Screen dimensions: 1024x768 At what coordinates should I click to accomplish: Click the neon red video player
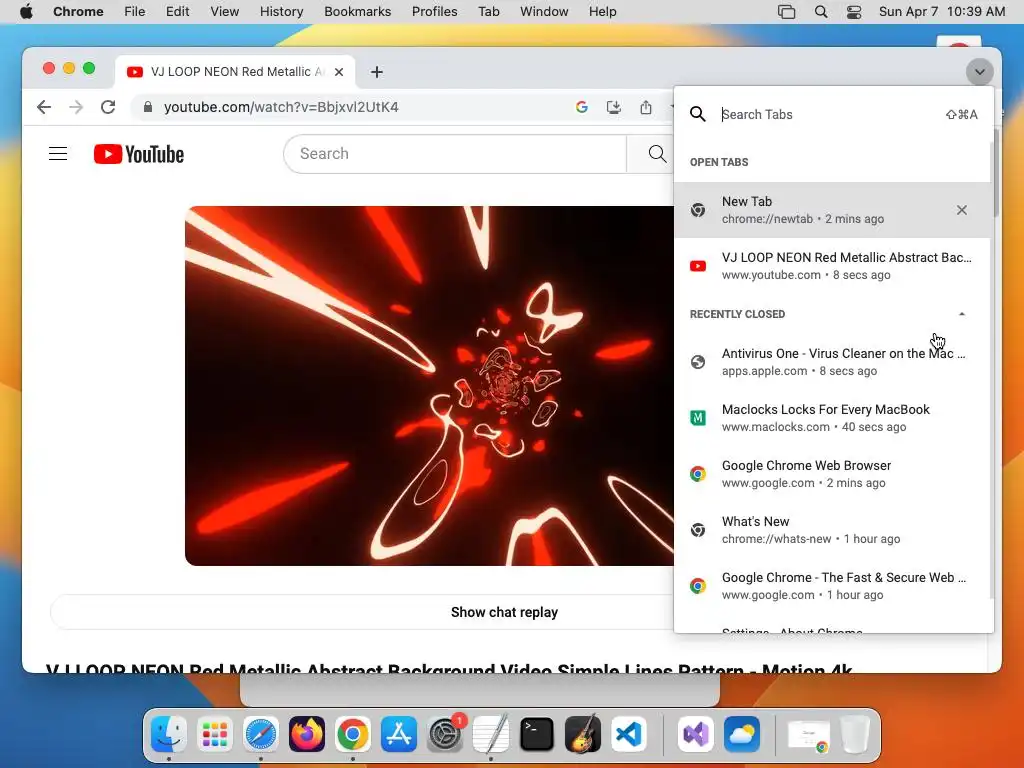(429, 386)
